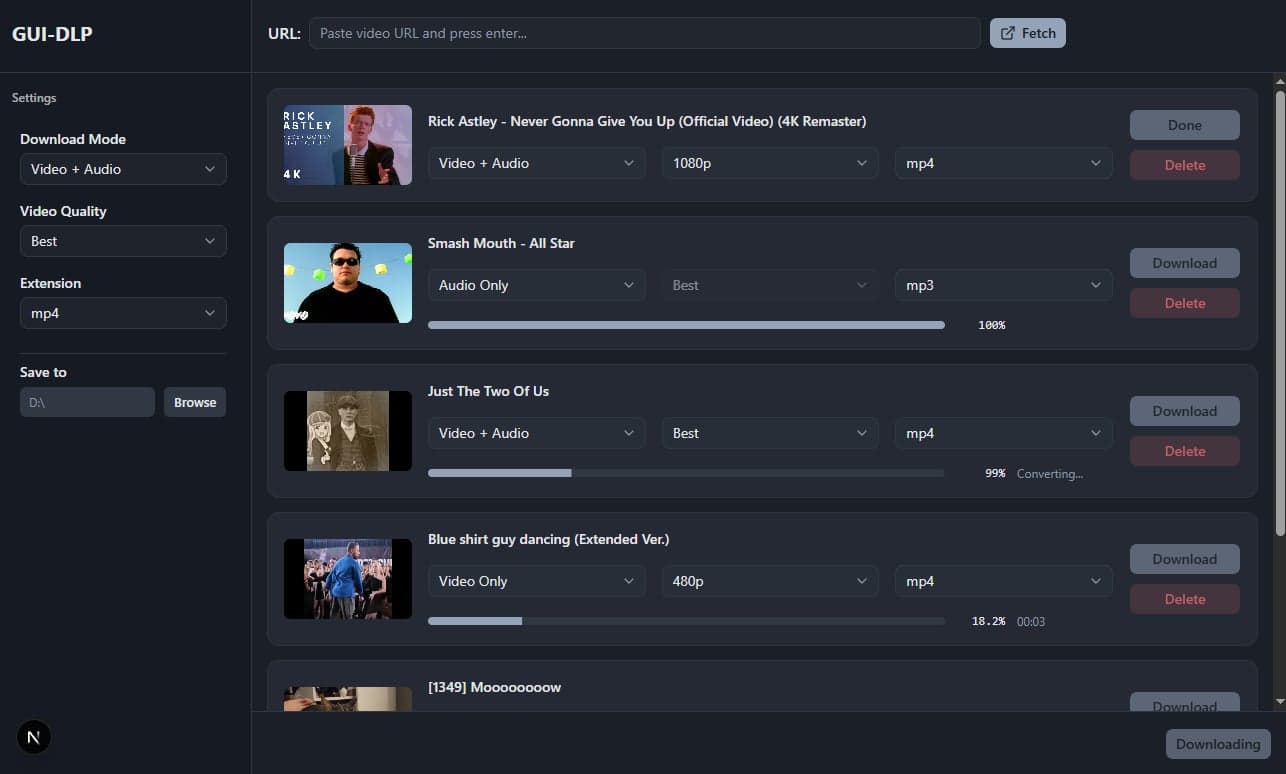This screenshot has height=774, width=1286.
Task: Click the Save to path field
Action: [87, 402]
